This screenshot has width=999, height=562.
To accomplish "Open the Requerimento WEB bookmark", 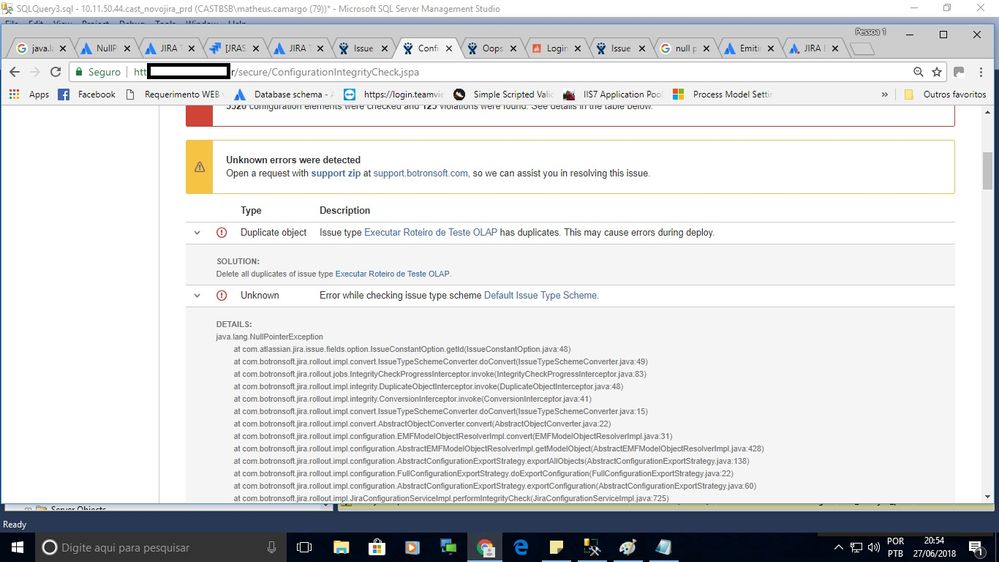I will [x=173, y=94].
